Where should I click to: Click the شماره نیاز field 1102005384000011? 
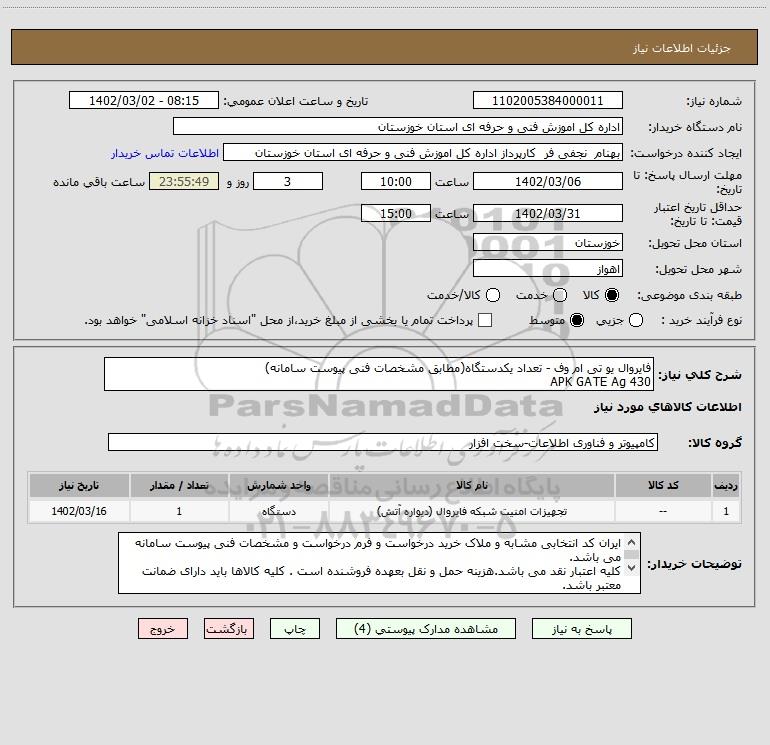click(548, 101)
